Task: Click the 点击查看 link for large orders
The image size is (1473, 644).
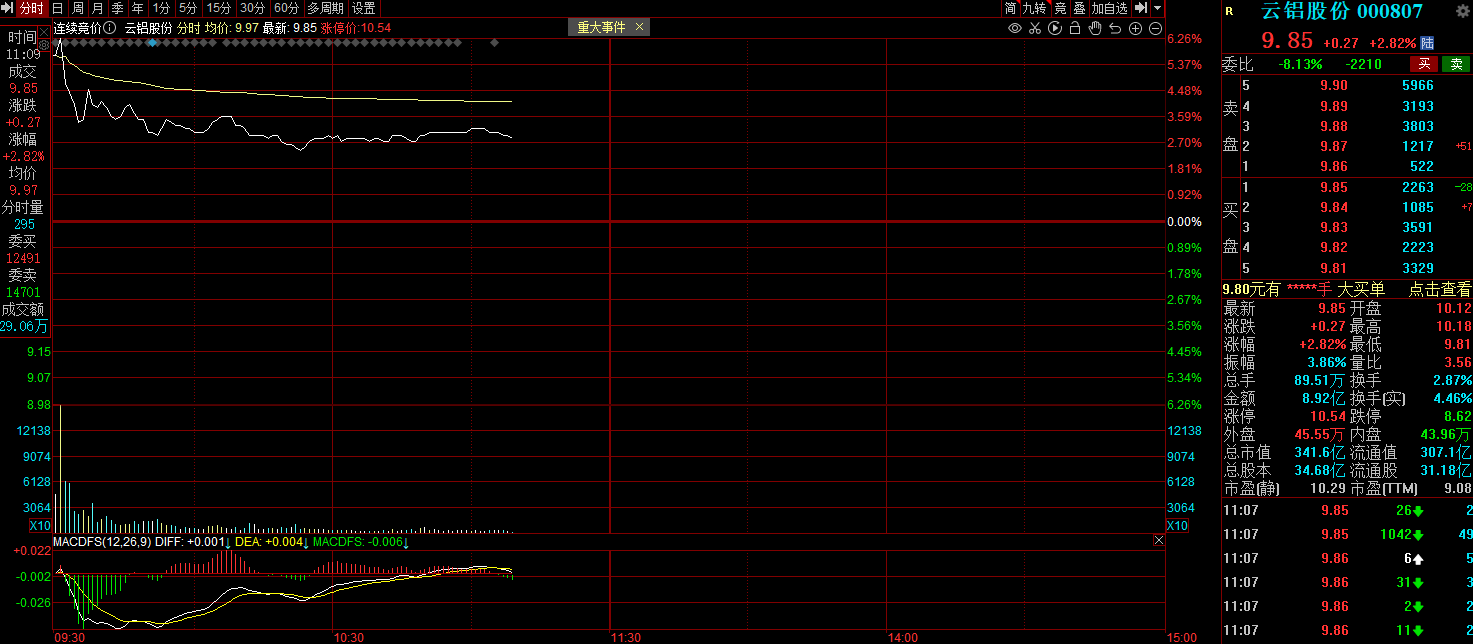Action: (1440, 289)
